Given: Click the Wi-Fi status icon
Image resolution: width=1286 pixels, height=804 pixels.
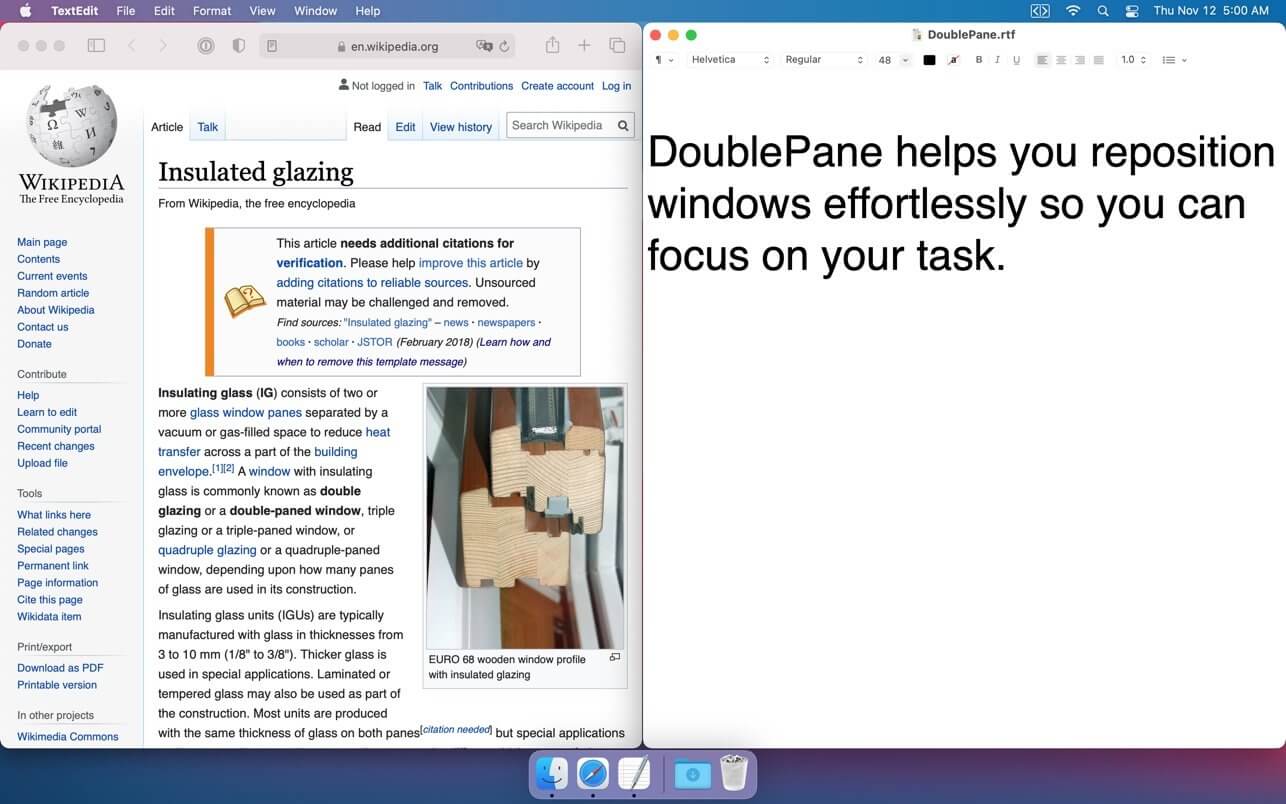Looking at the screenshot, I should pos(1073,11).
